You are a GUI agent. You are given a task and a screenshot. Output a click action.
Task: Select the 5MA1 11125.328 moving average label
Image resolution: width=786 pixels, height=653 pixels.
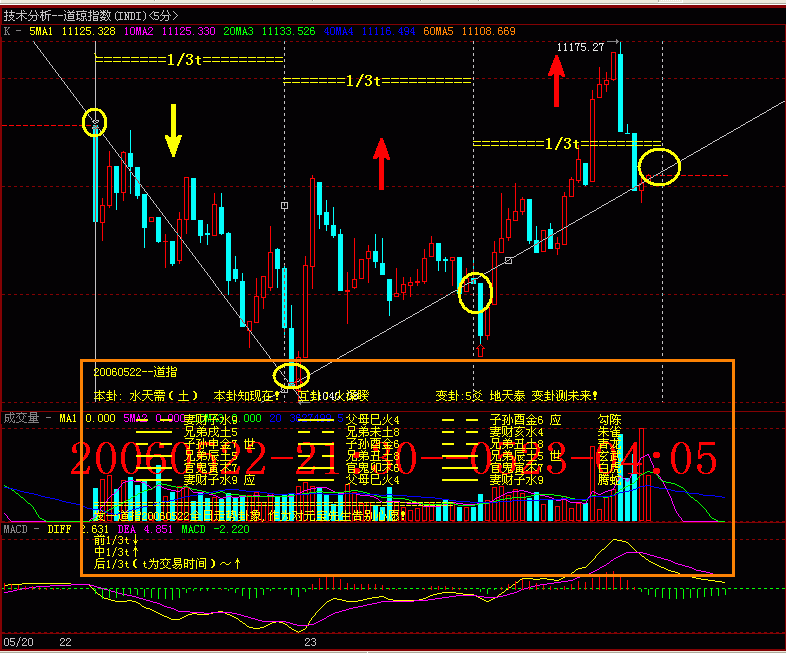coord(72,31)
